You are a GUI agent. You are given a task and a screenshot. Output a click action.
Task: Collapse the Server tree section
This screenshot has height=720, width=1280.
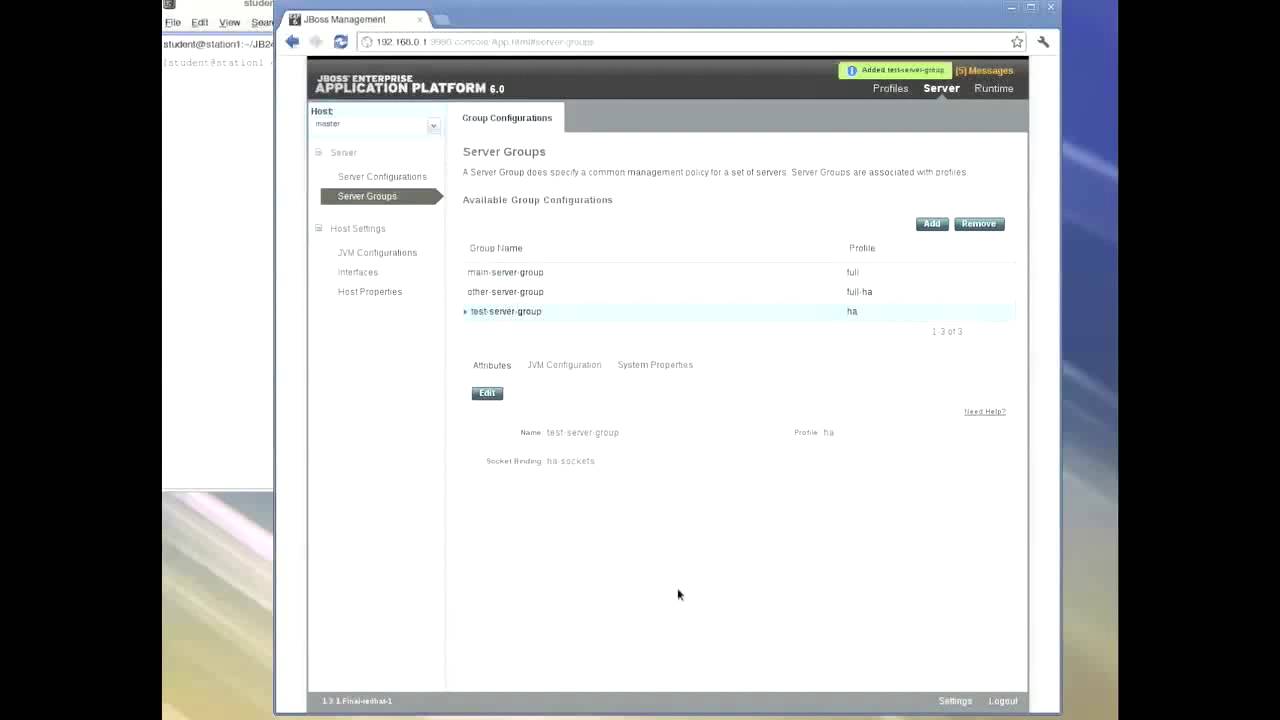tap(319, 152)
